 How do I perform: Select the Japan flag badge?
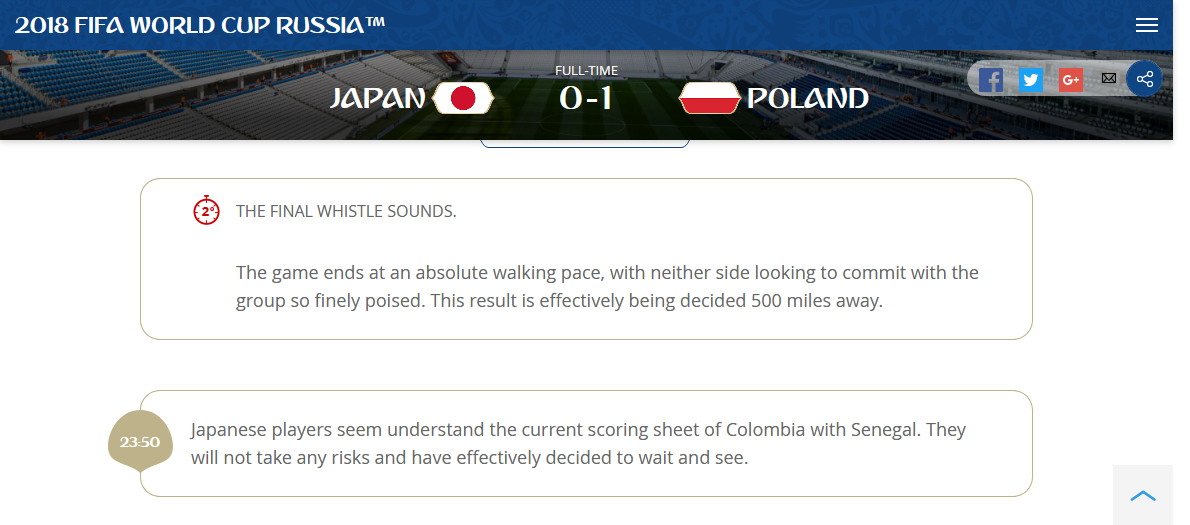coord(463,98)
